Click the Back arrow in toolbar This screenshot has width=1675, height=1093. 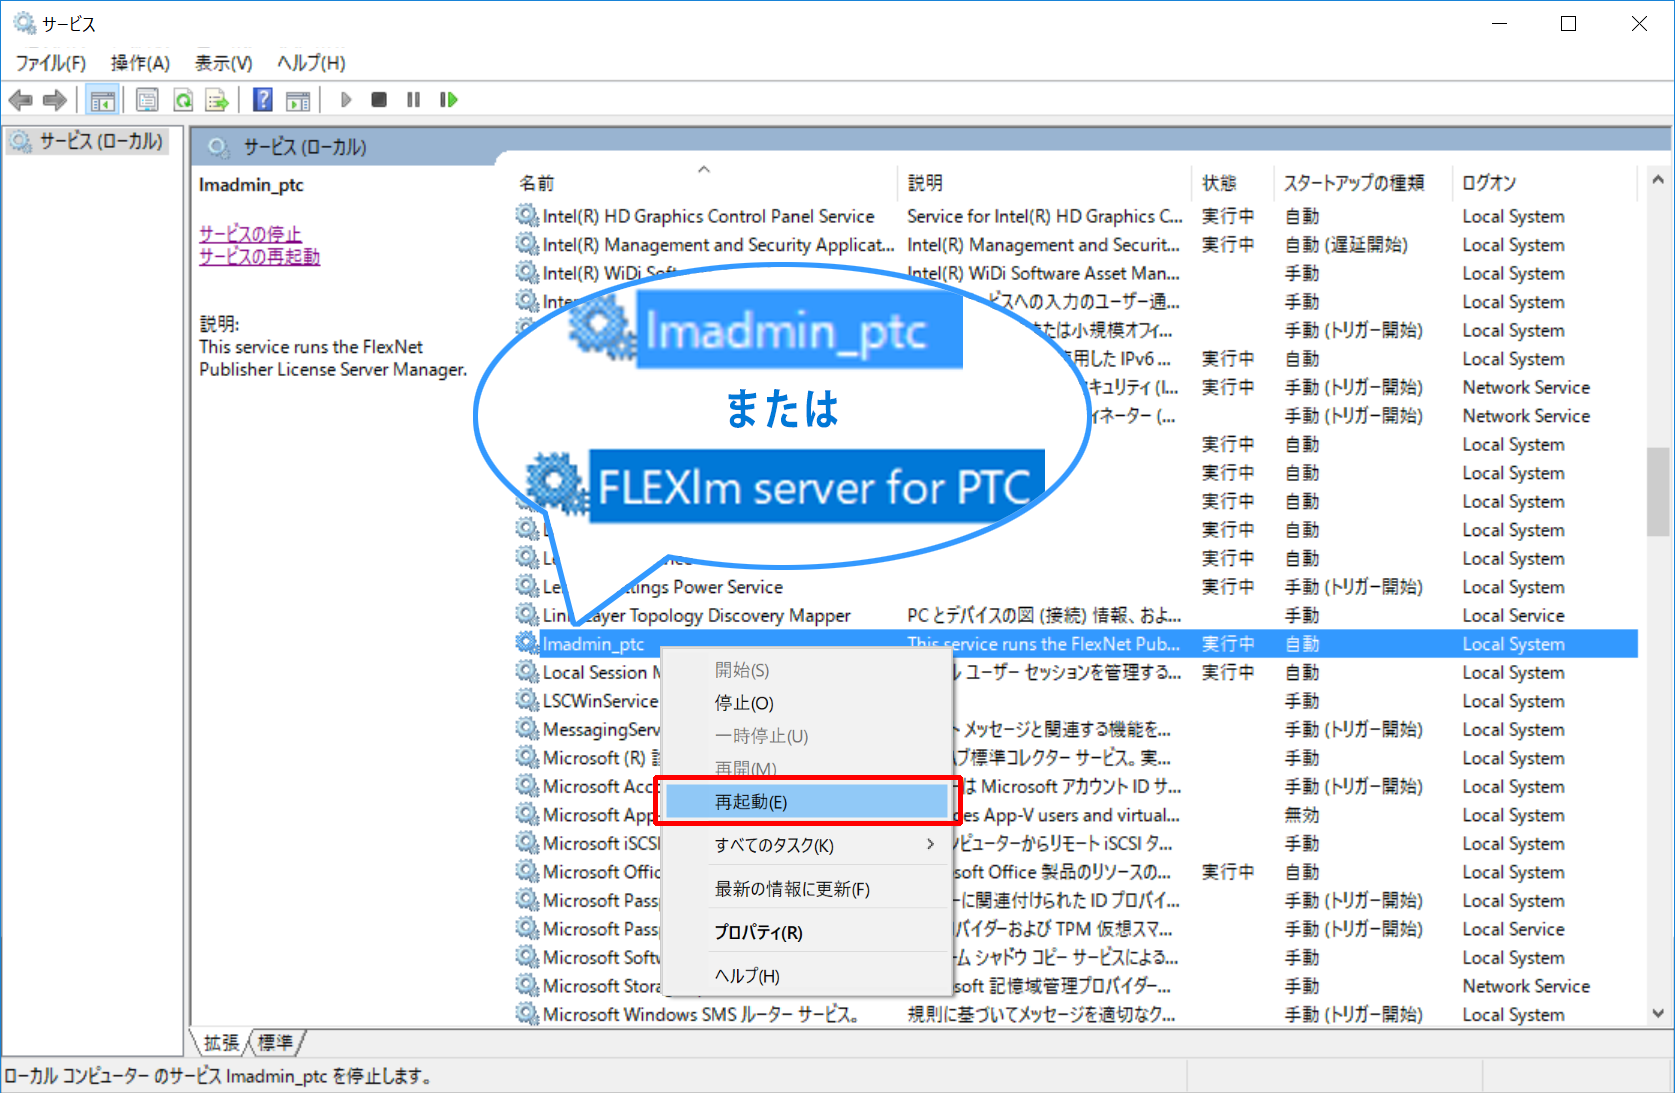[x=21, y=100]
